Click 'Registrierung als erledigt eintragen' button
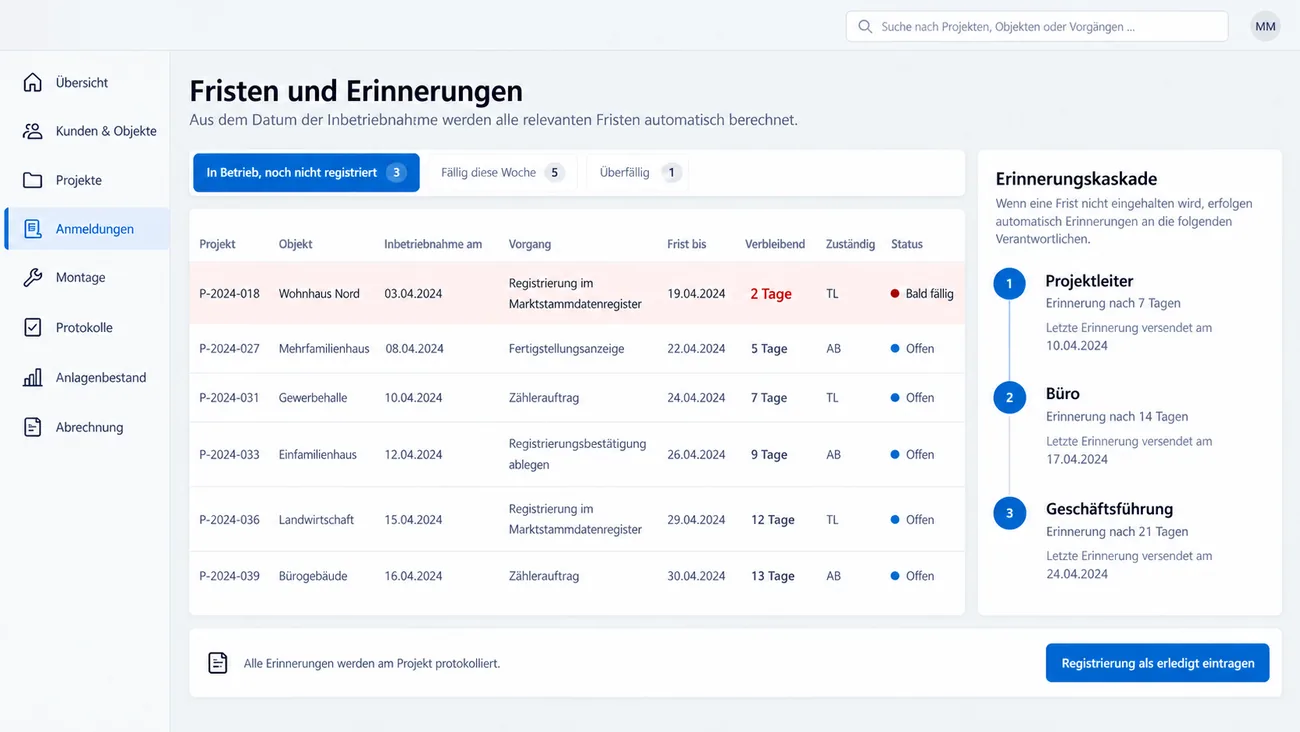This screenshot has height=732, width=1300. pos(1157,663)
